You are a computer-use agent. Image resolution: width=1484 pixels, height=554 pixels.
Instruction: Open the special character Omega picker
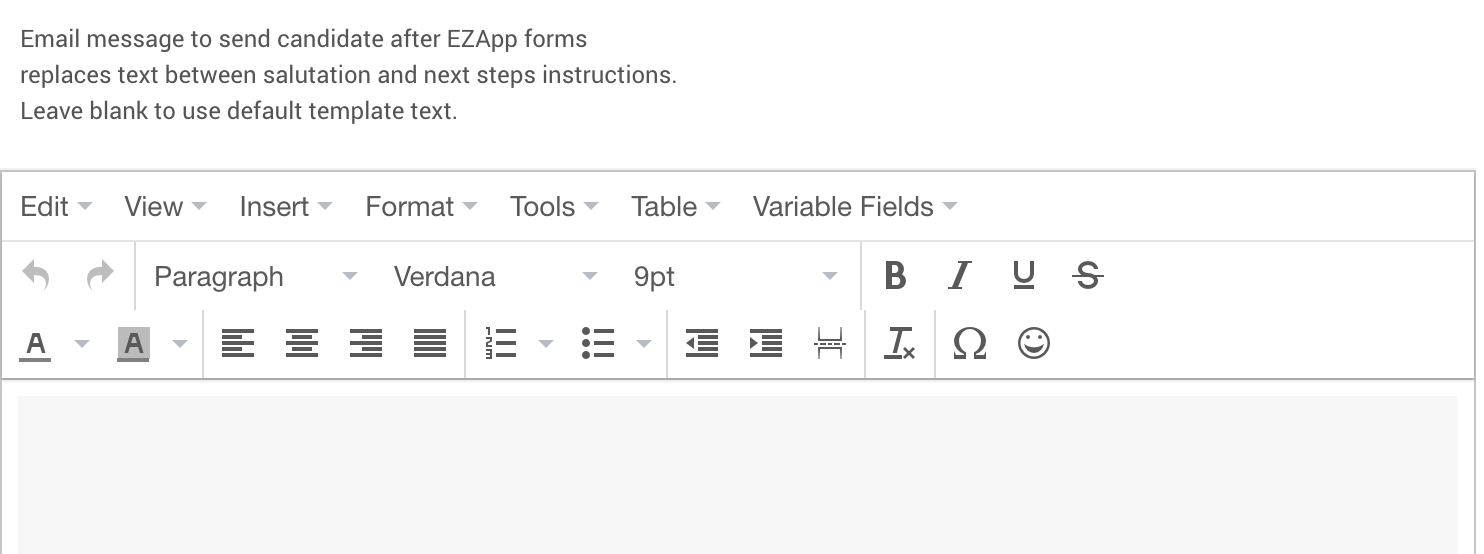[969, 344]
